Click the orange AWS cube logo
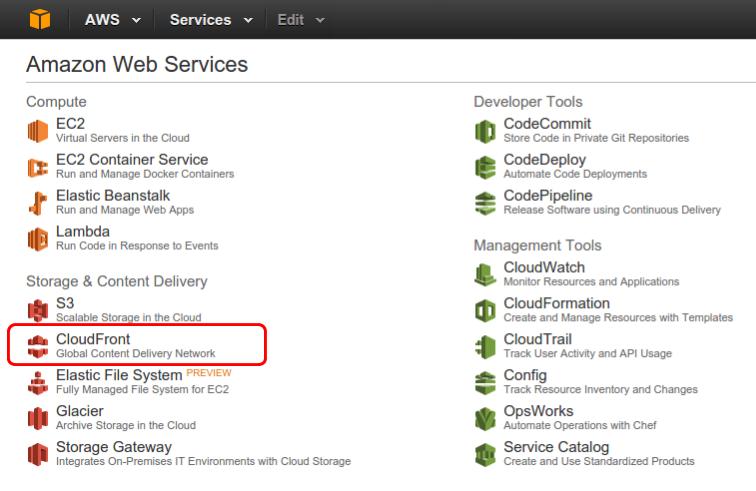756x491 pixels. [x=40, y=20]
